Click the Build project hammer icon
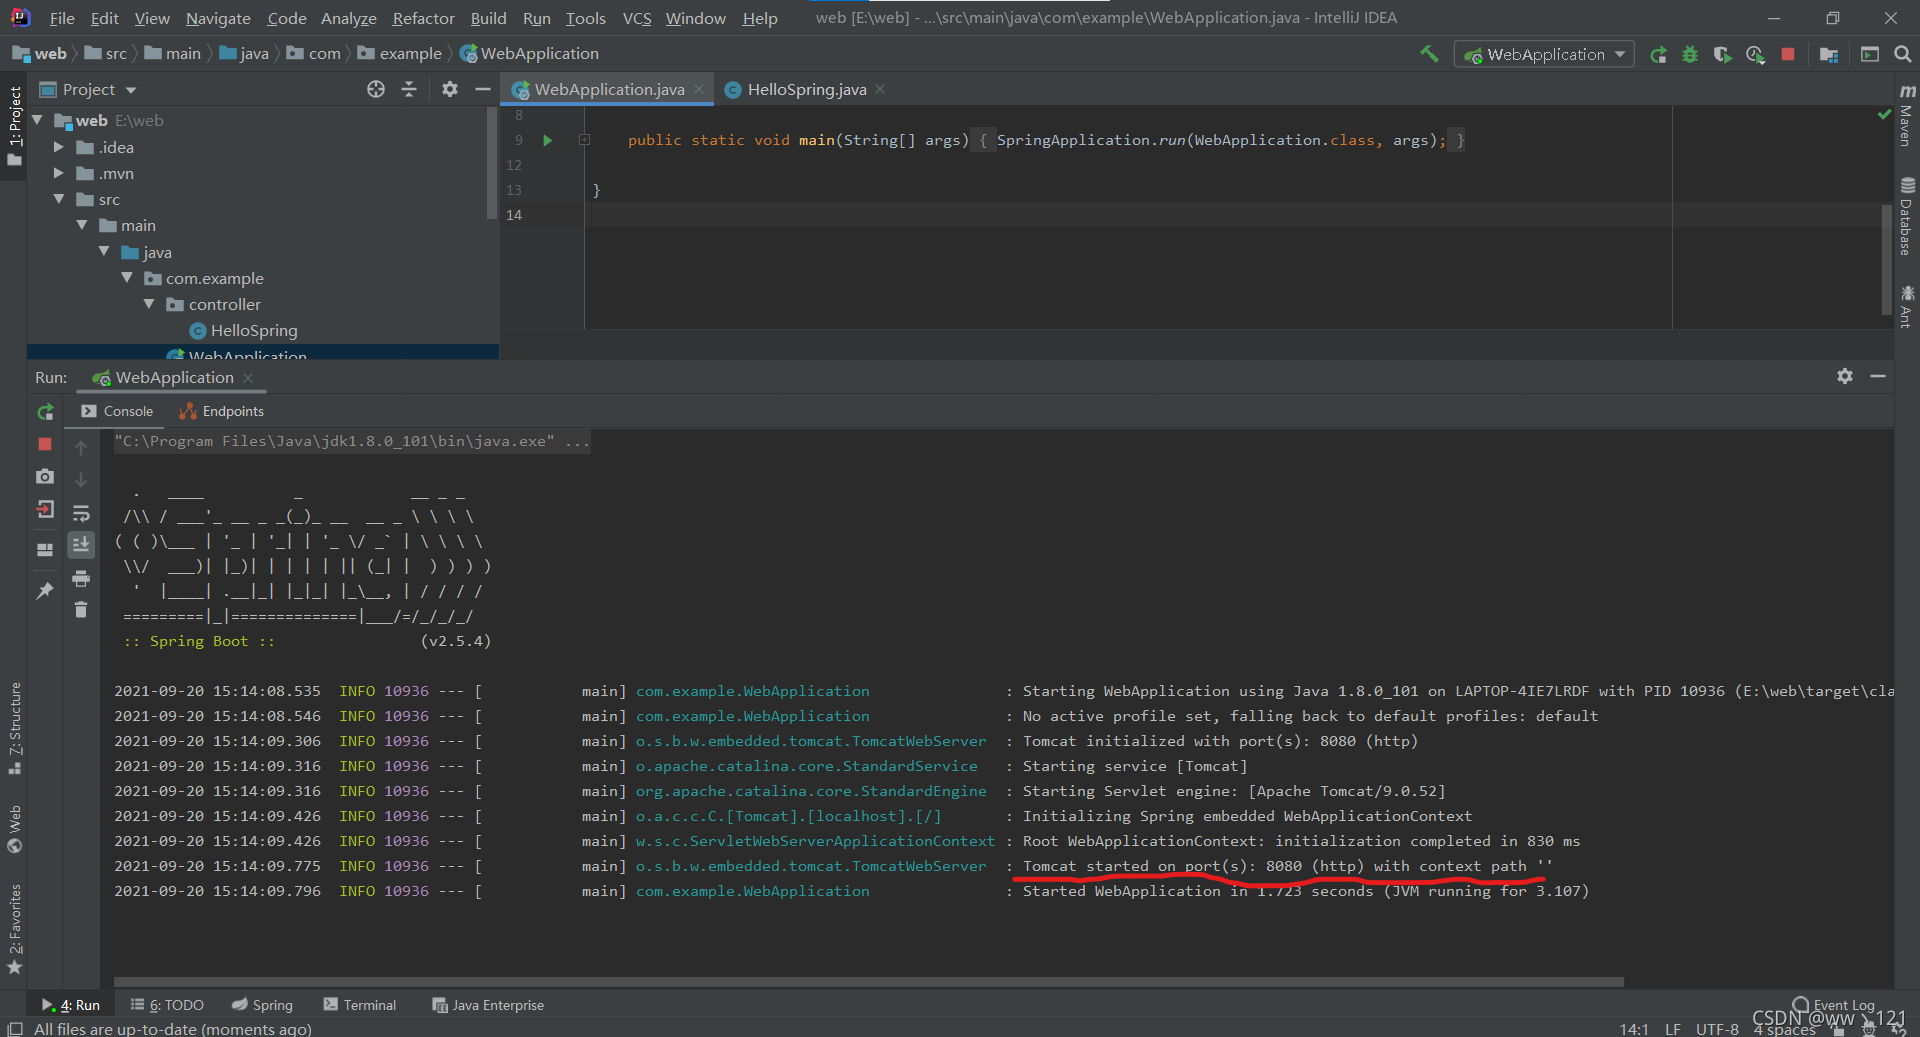Screen dimensions: 1920x1037 tap(1429, 54)
